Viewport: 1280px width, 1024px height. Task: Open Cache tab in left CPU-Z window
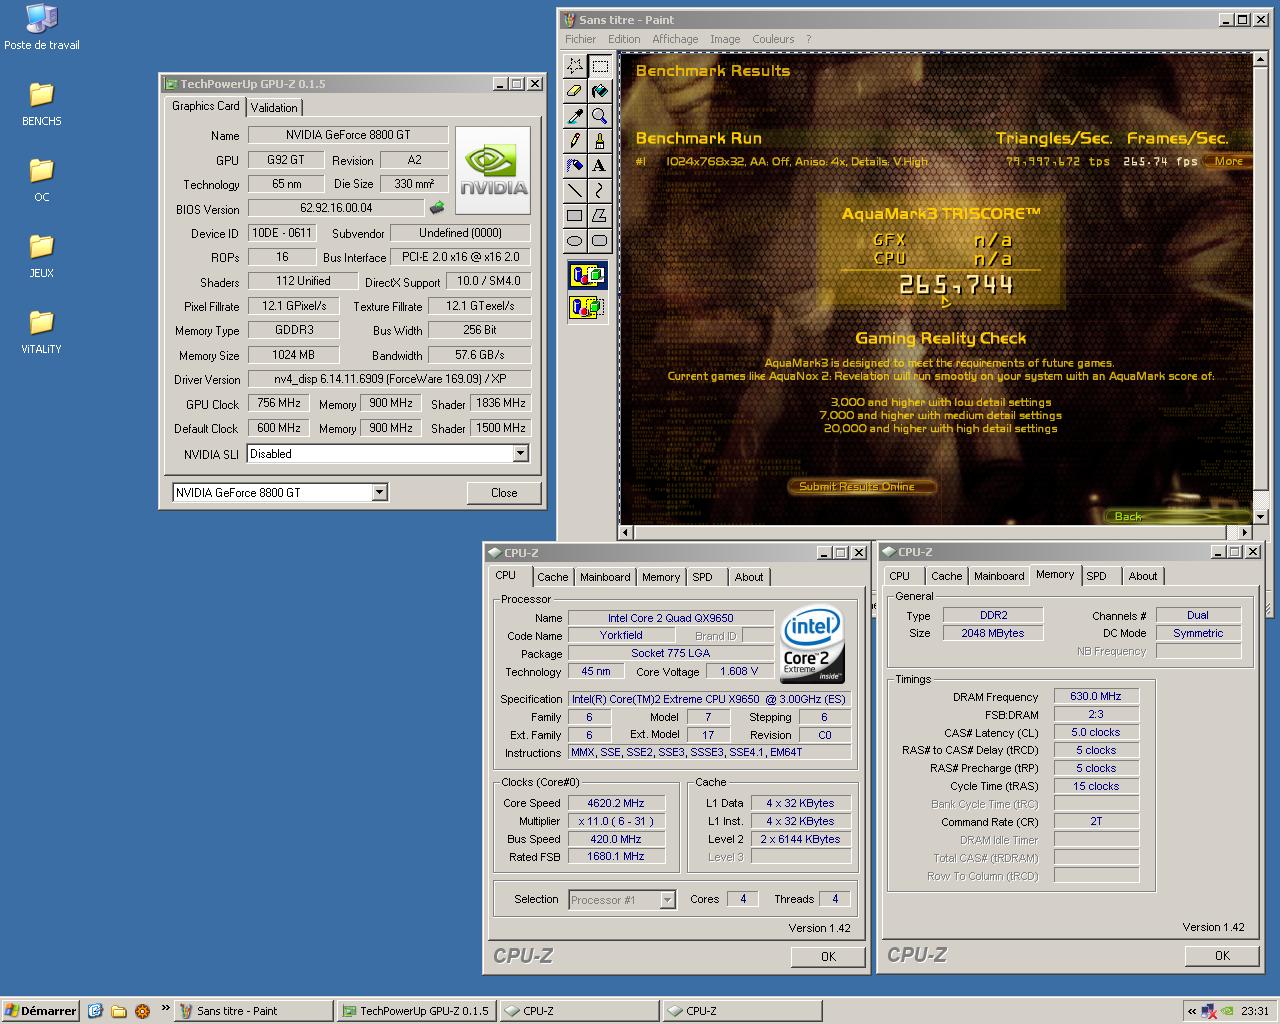552,577
